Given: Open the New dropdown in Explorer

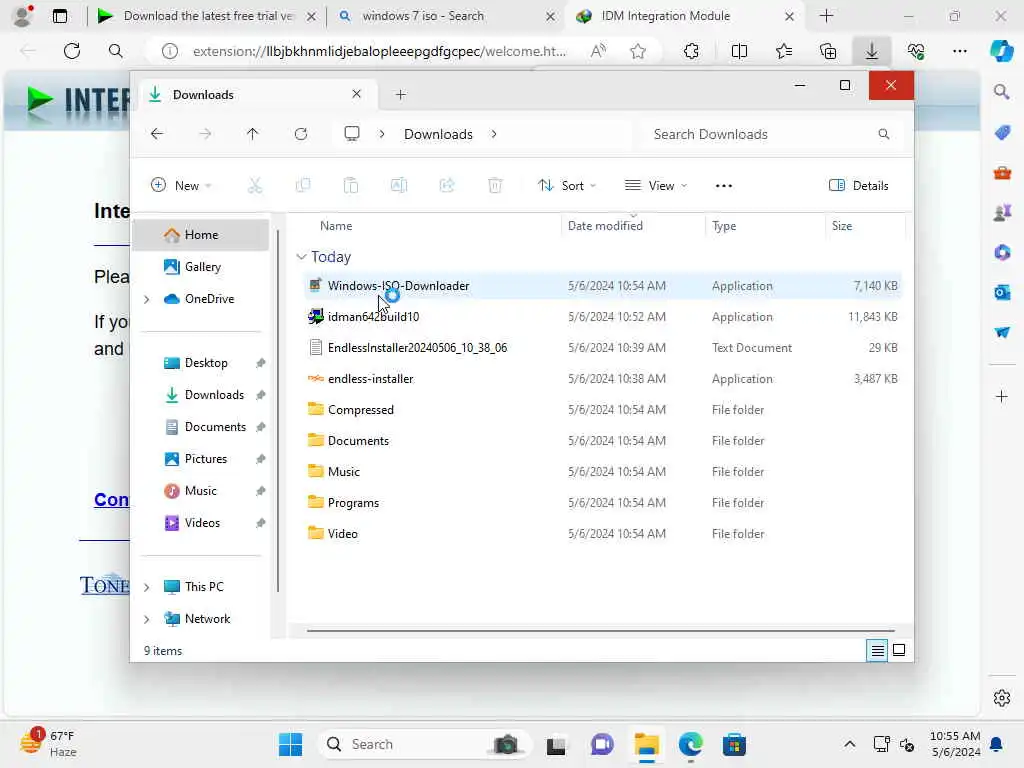Looking at the screenshot, I should [181, 186].
